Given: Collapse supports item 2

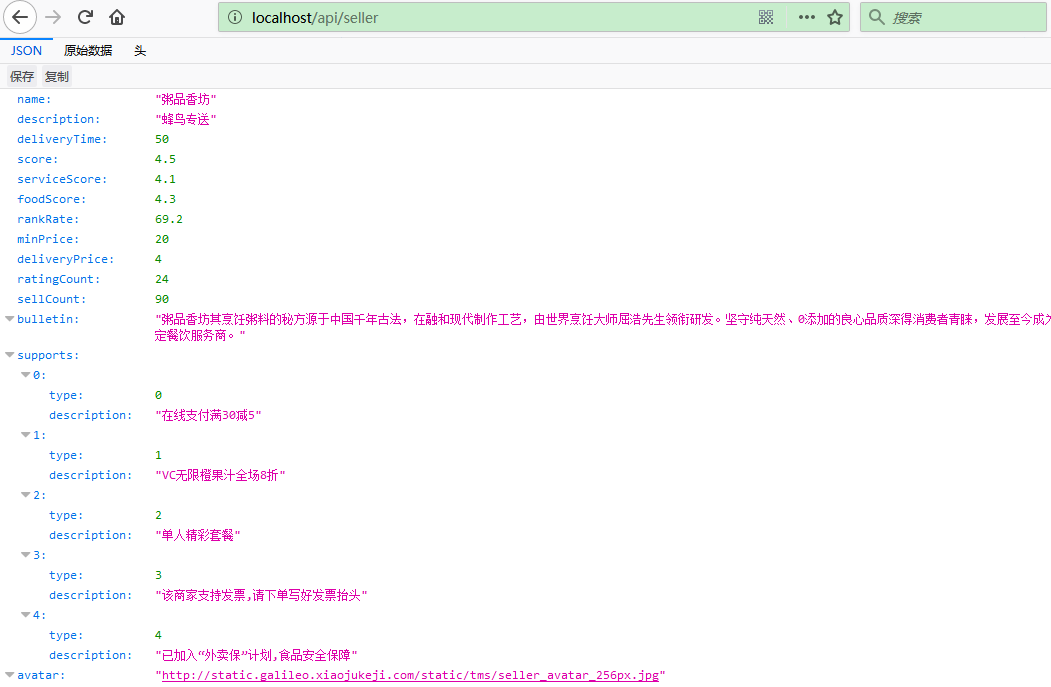Looking at the screenshot, I should pyautogui.click(x=26, y=495).
